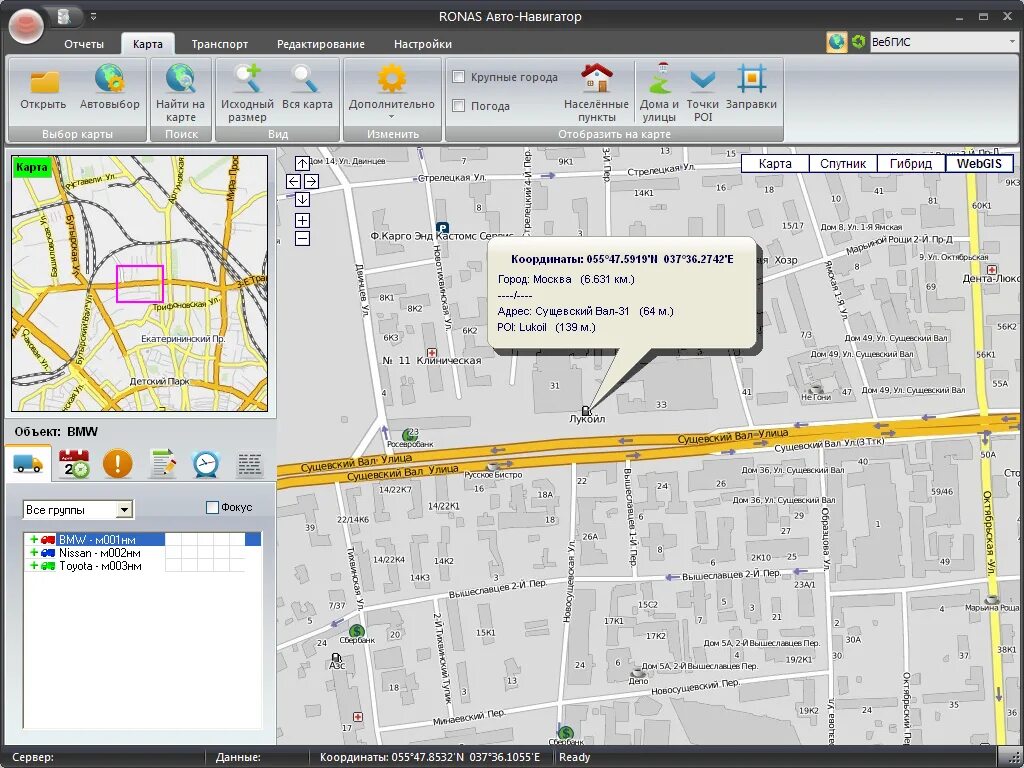
Task: Open Настройки ribbon tab
Action: pos(423,44)
